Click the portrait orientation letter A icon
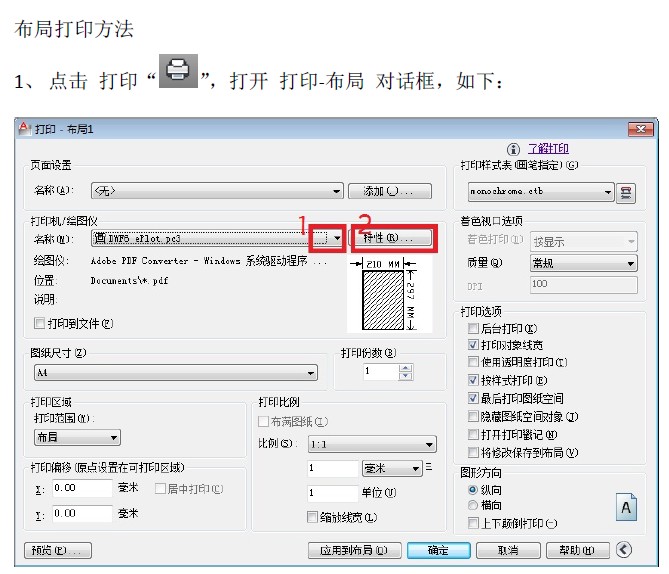 [626, 507]
